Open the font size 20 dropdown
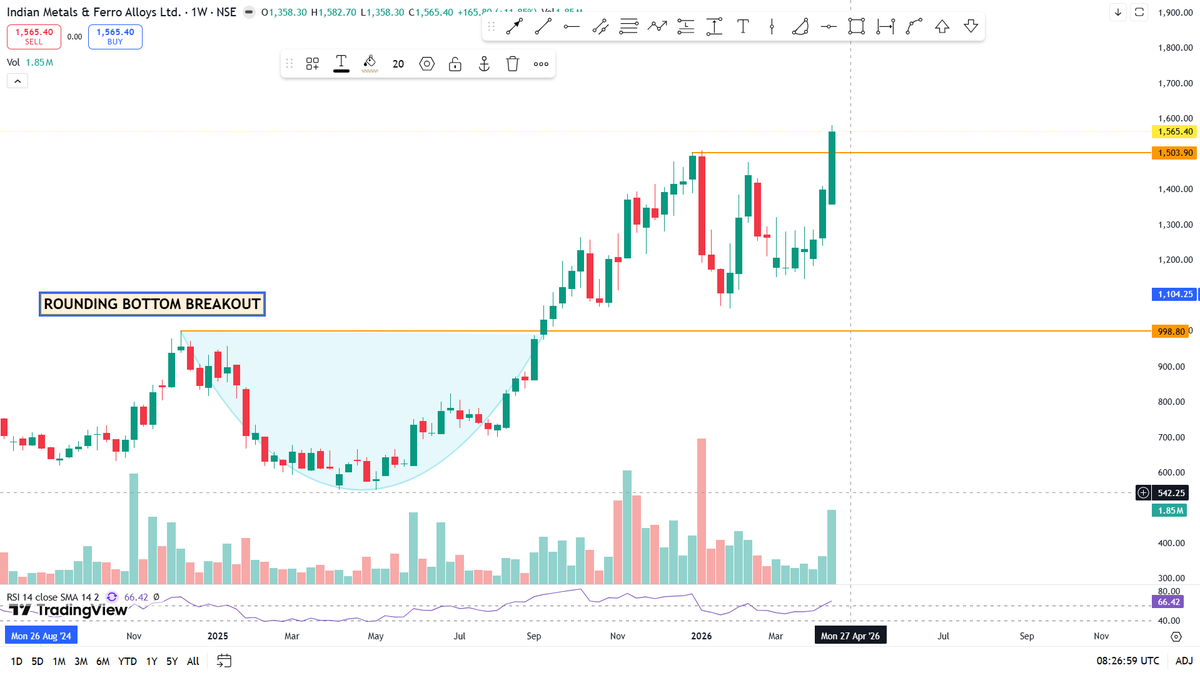1200x675 pixels. [398, 63]
